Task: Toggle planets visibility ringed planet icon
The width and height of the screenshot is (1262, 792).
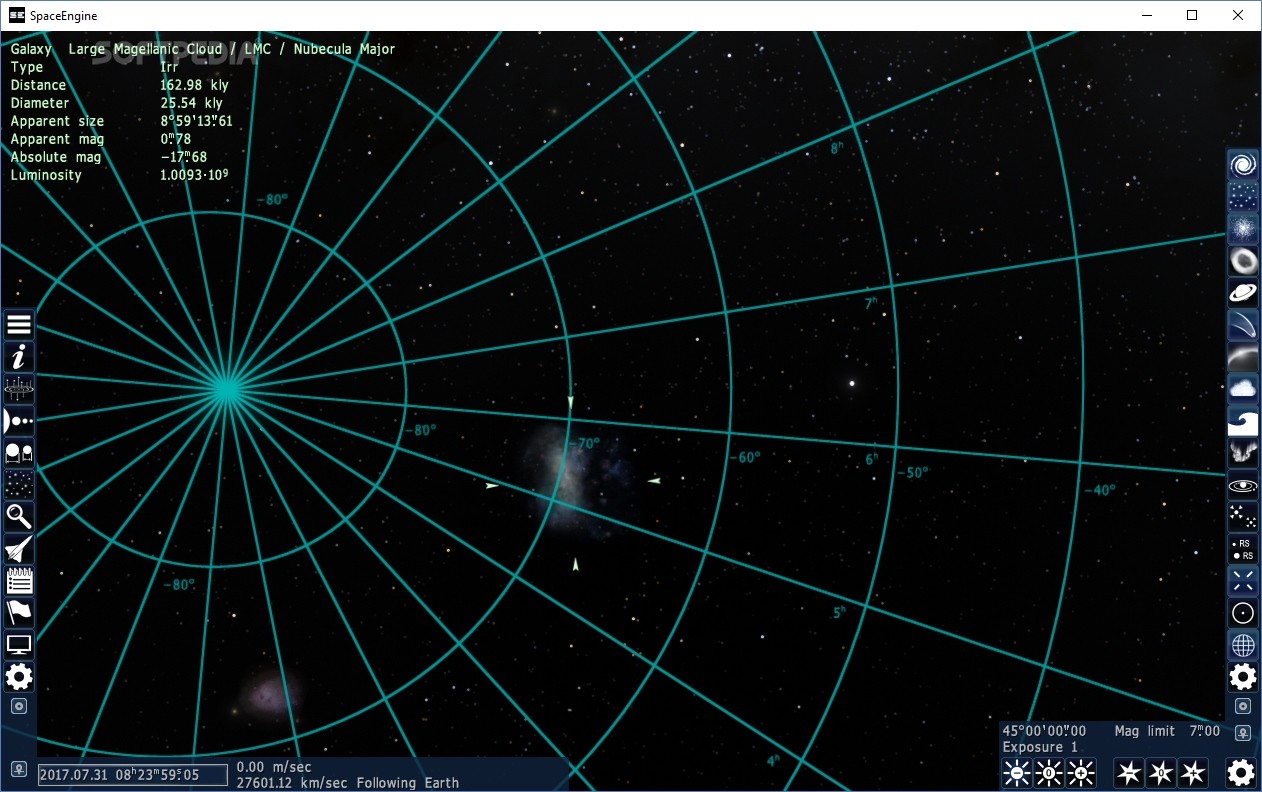Action: [1243, 293]
